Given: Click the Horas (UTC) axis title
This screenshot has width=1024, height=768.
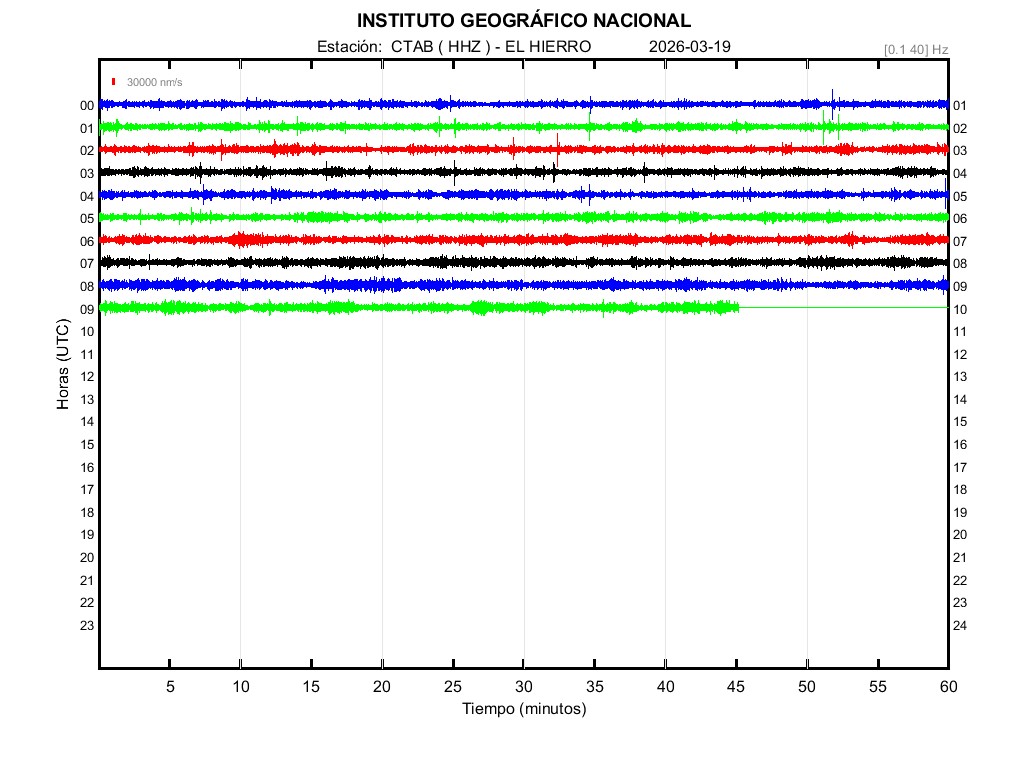Looking at the screenshot, I should pos(63,365).
